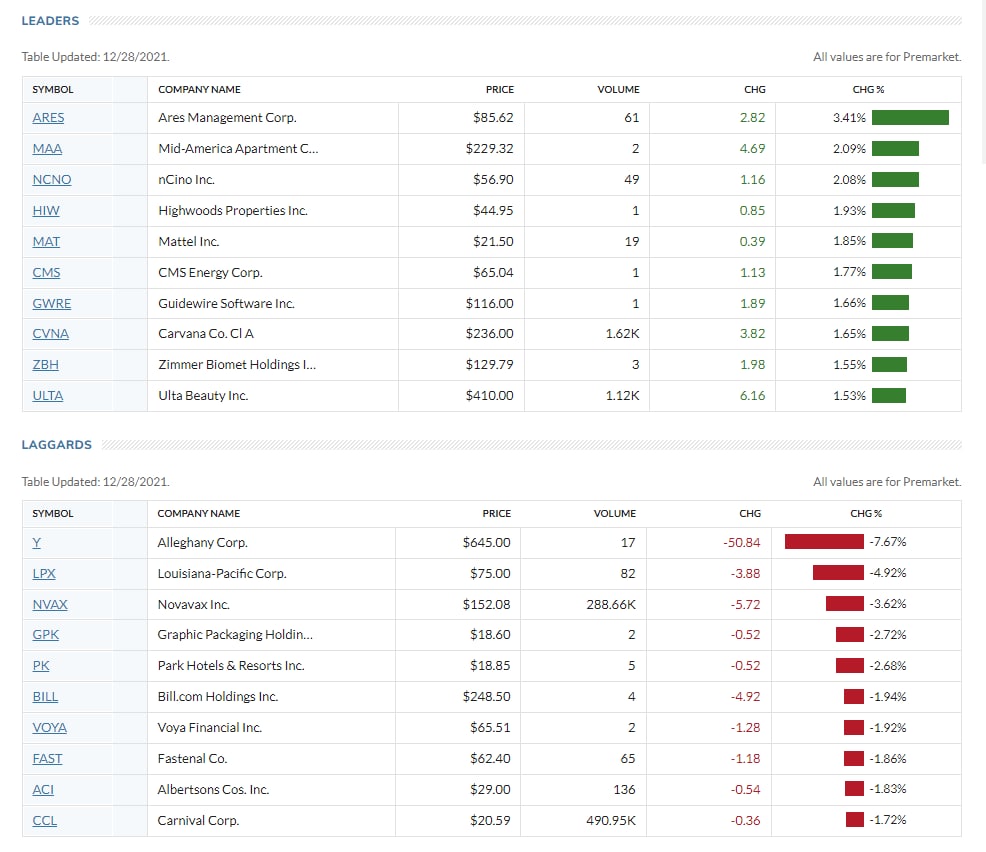This screenshot has height=852, width=986.
Task: Click the LEADERS section heading
Action: coord(50,21)
